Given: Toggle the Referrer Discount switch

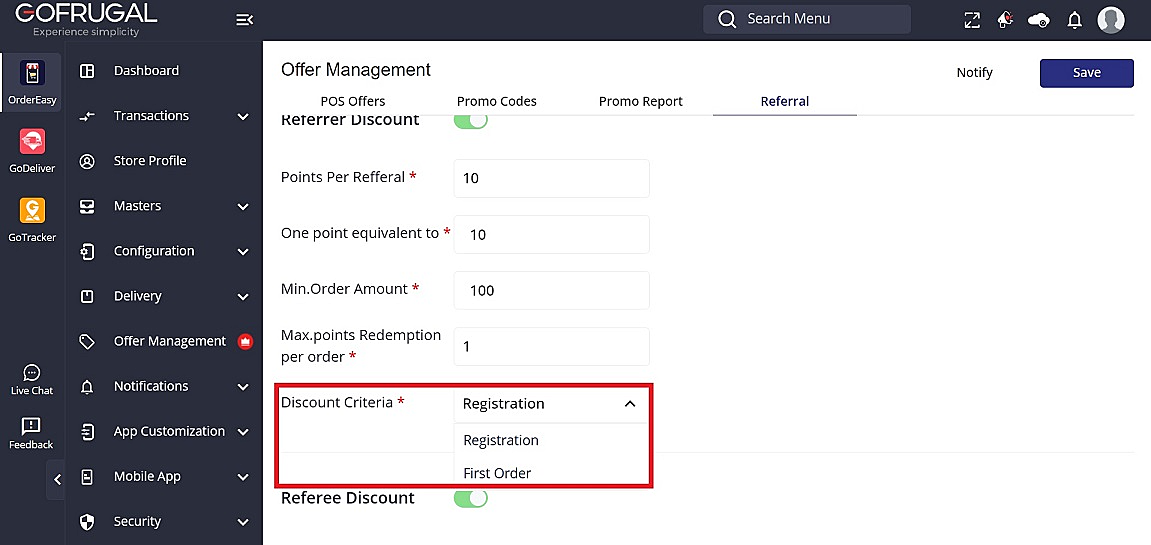Looking at the screenshot, I should tap(471, 120).
